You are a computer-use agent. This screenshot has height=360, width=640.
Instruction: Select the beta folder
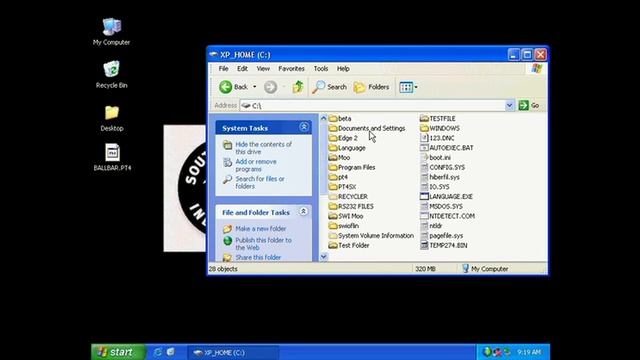pyautogui.click(x=340, y=118)
